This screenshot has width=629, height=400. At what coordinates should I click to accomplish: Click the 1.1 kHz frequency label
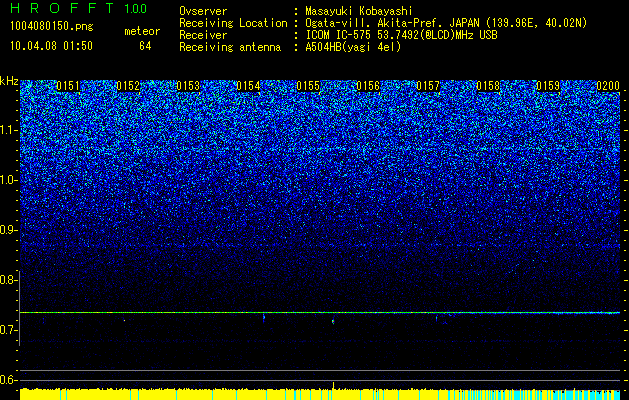click(8, 130)
